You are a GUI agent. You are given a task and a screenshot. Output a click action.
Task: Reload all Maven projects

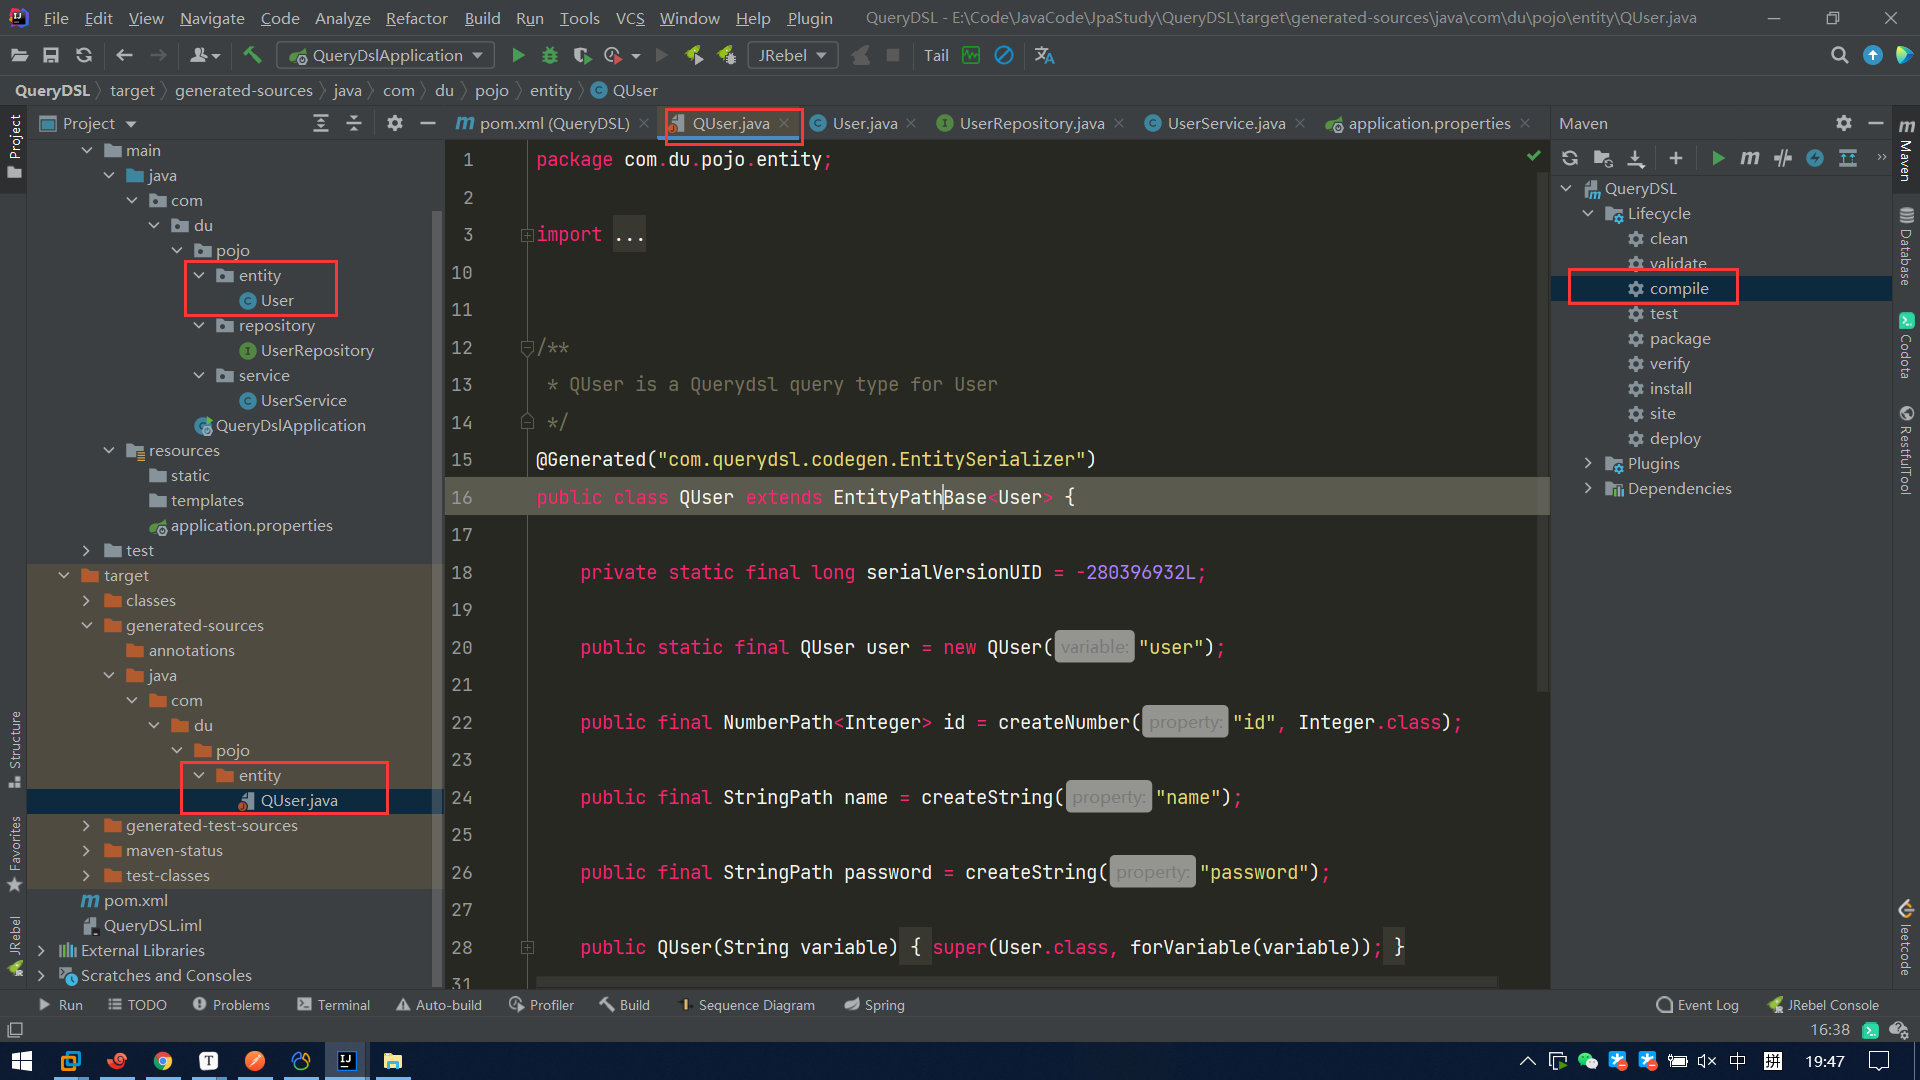(x=1570, y=158)
